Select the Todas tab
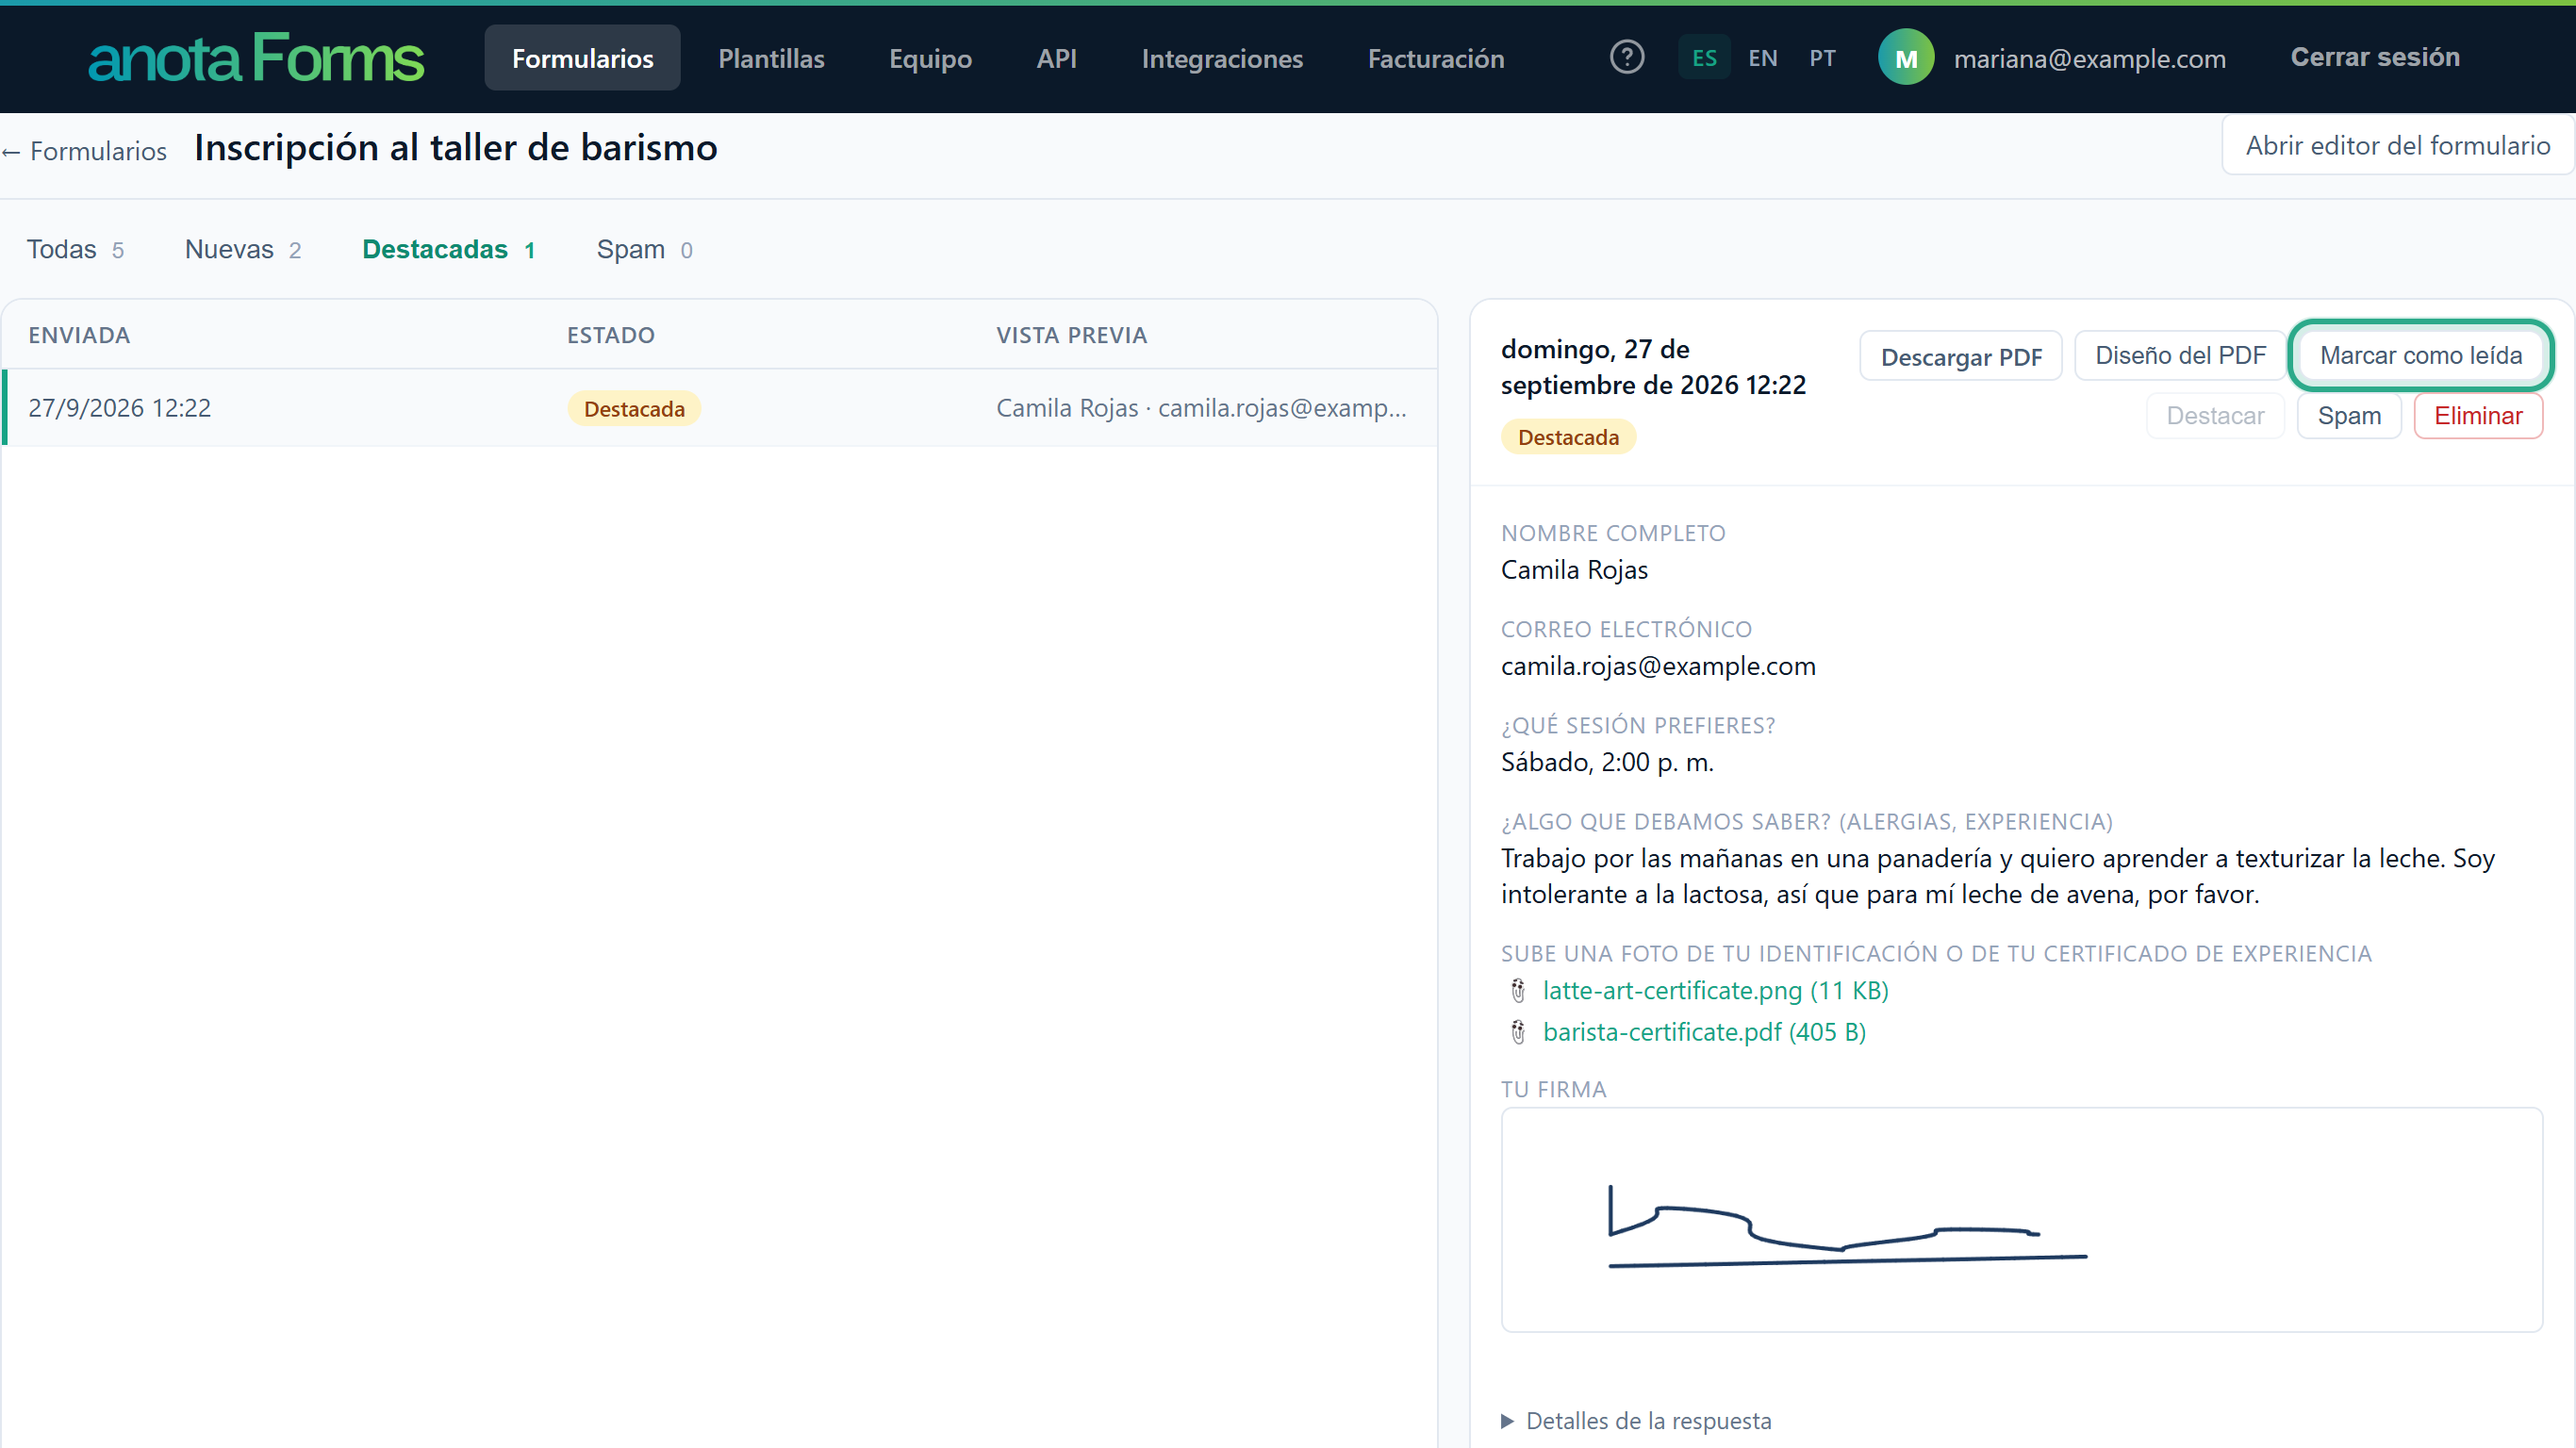 point(75,249)
